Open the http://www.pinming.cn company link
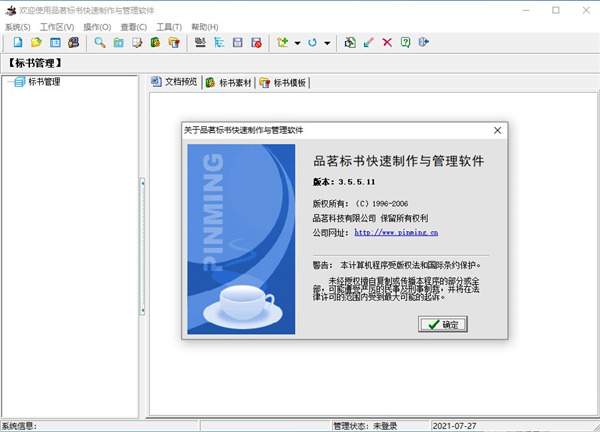Screen dimensions: 600x432 396,232
